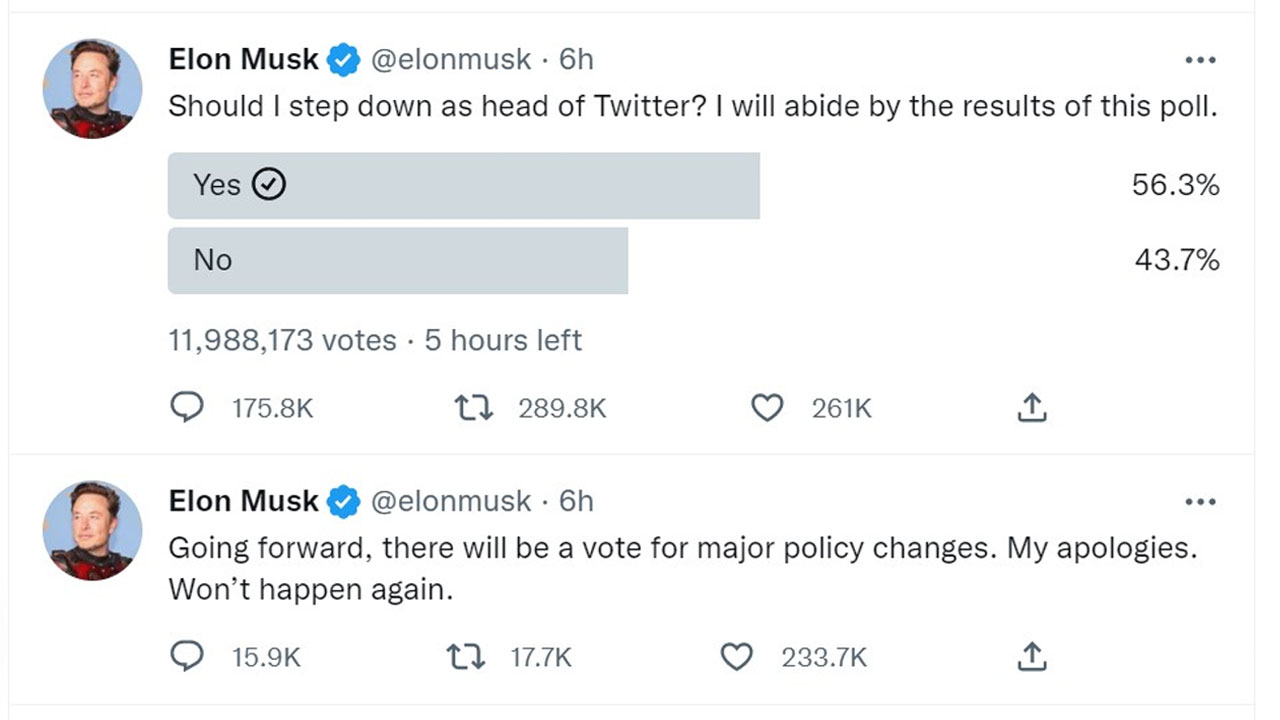
Task: Click the Yes vote checkmark
Action: click(269, 185)
